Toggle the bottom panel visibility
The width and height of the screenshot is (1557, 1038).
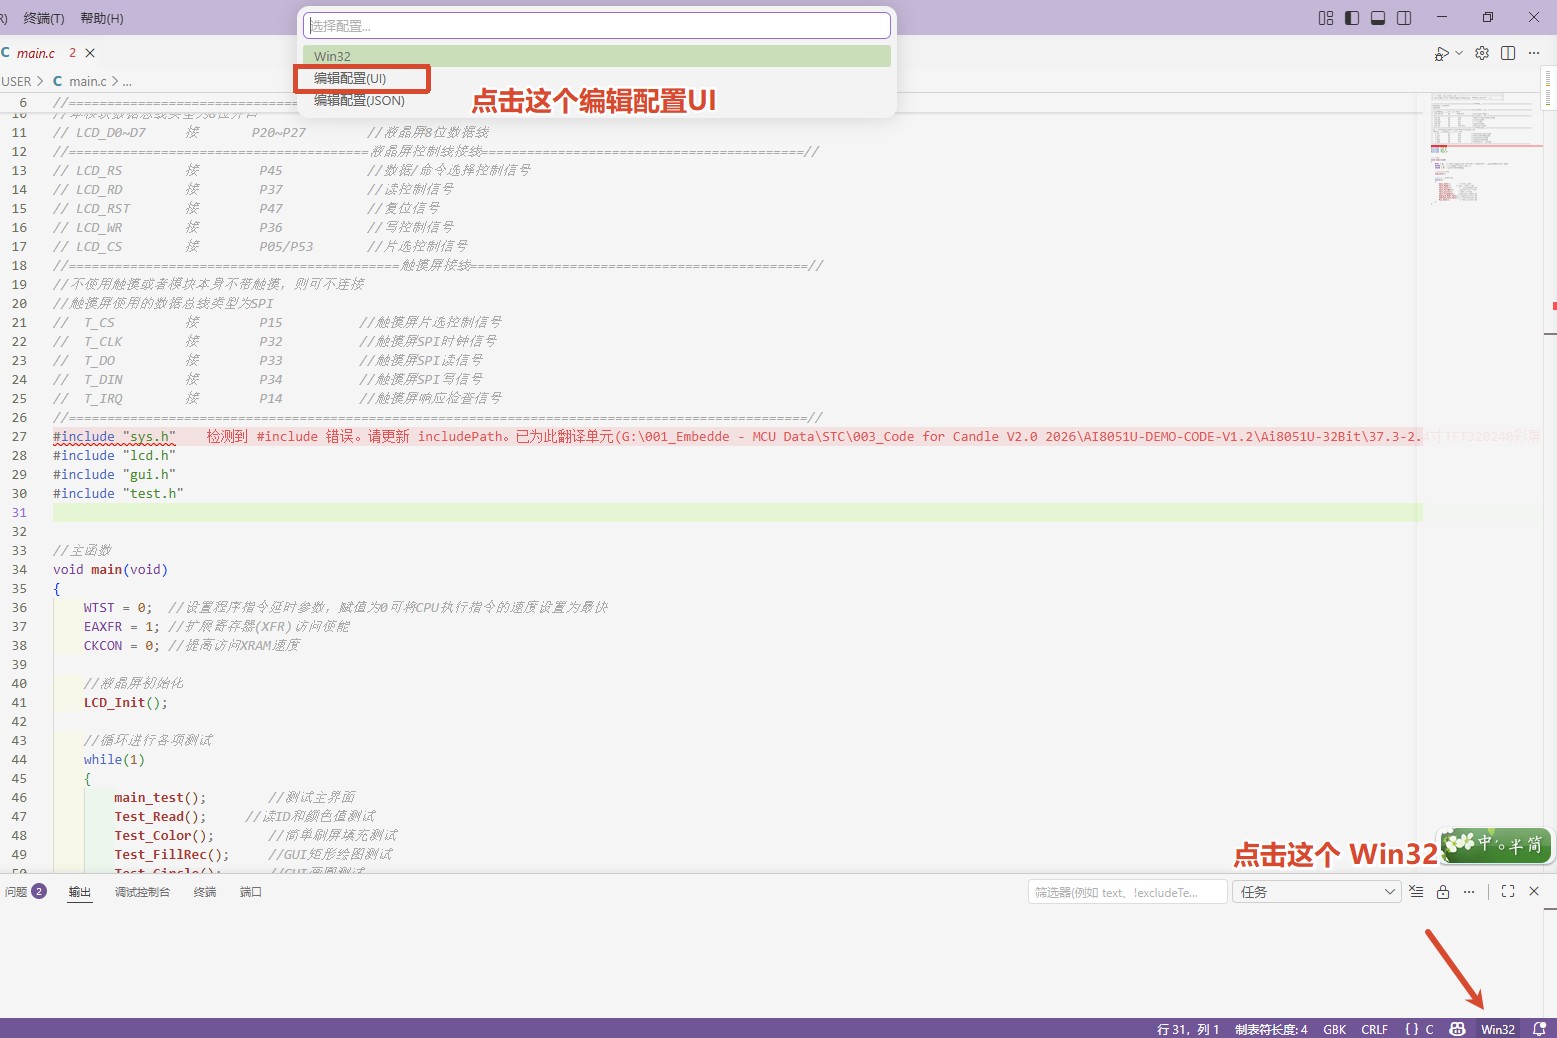click(1378, 18)
